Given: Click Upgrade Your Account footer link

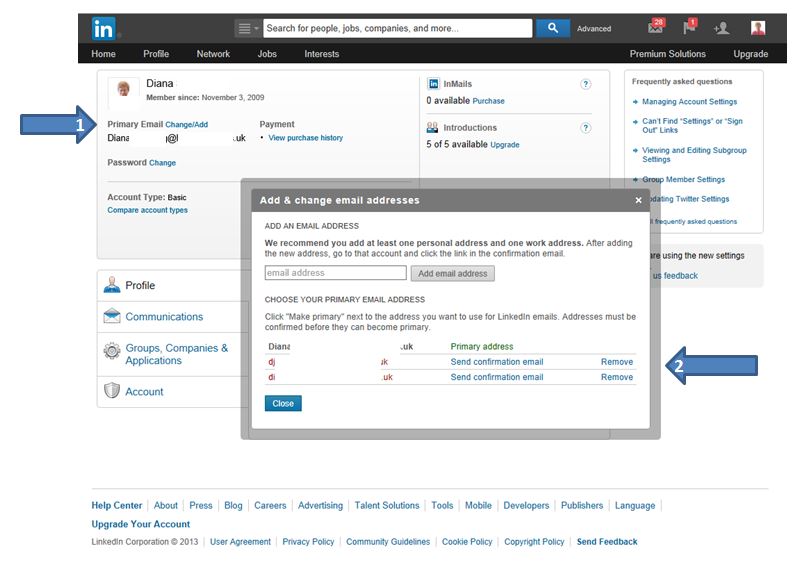Looking at the screenshot, I should coord(141,524).
